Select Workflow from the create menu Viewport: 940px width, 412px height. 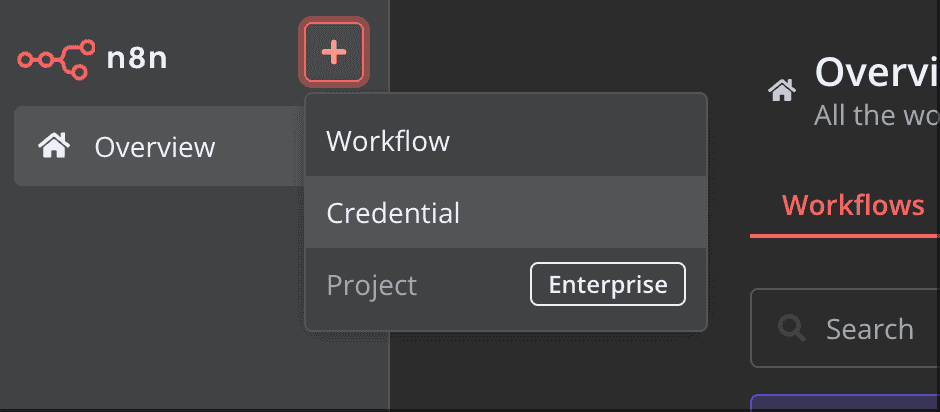[x=388, y=141]
